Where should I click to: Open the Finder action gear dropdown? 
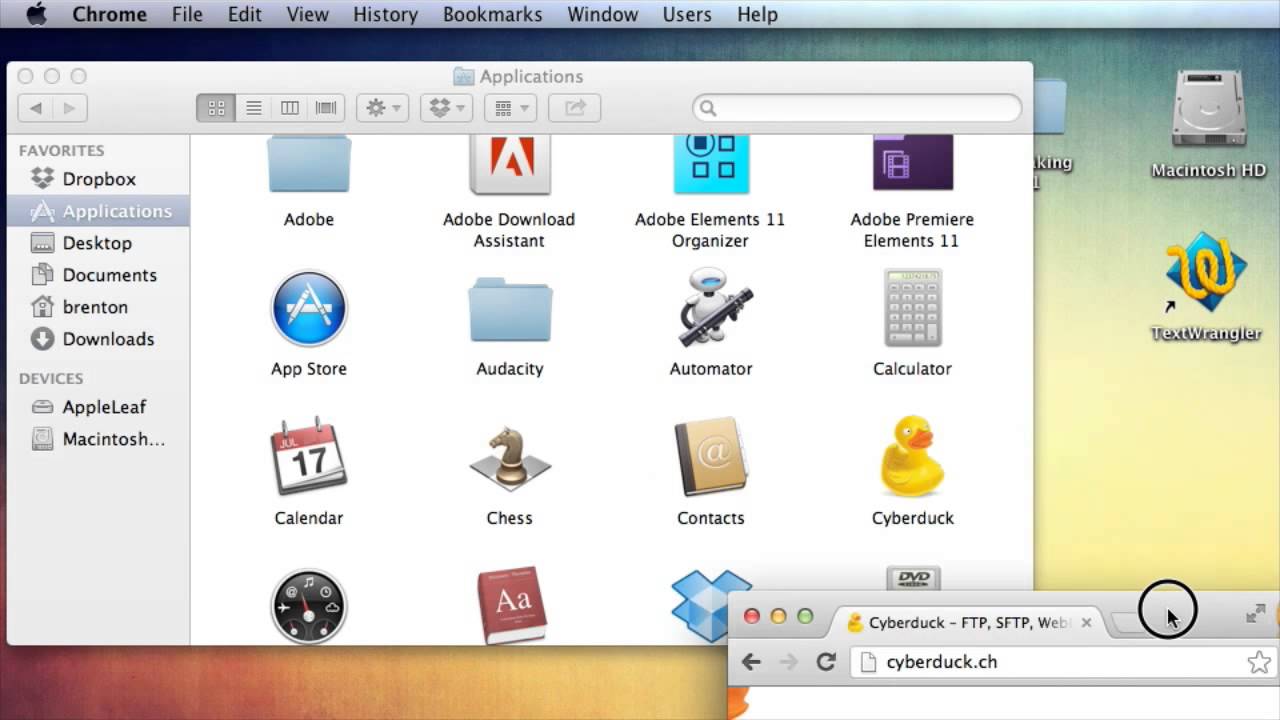tap(382, 108)
